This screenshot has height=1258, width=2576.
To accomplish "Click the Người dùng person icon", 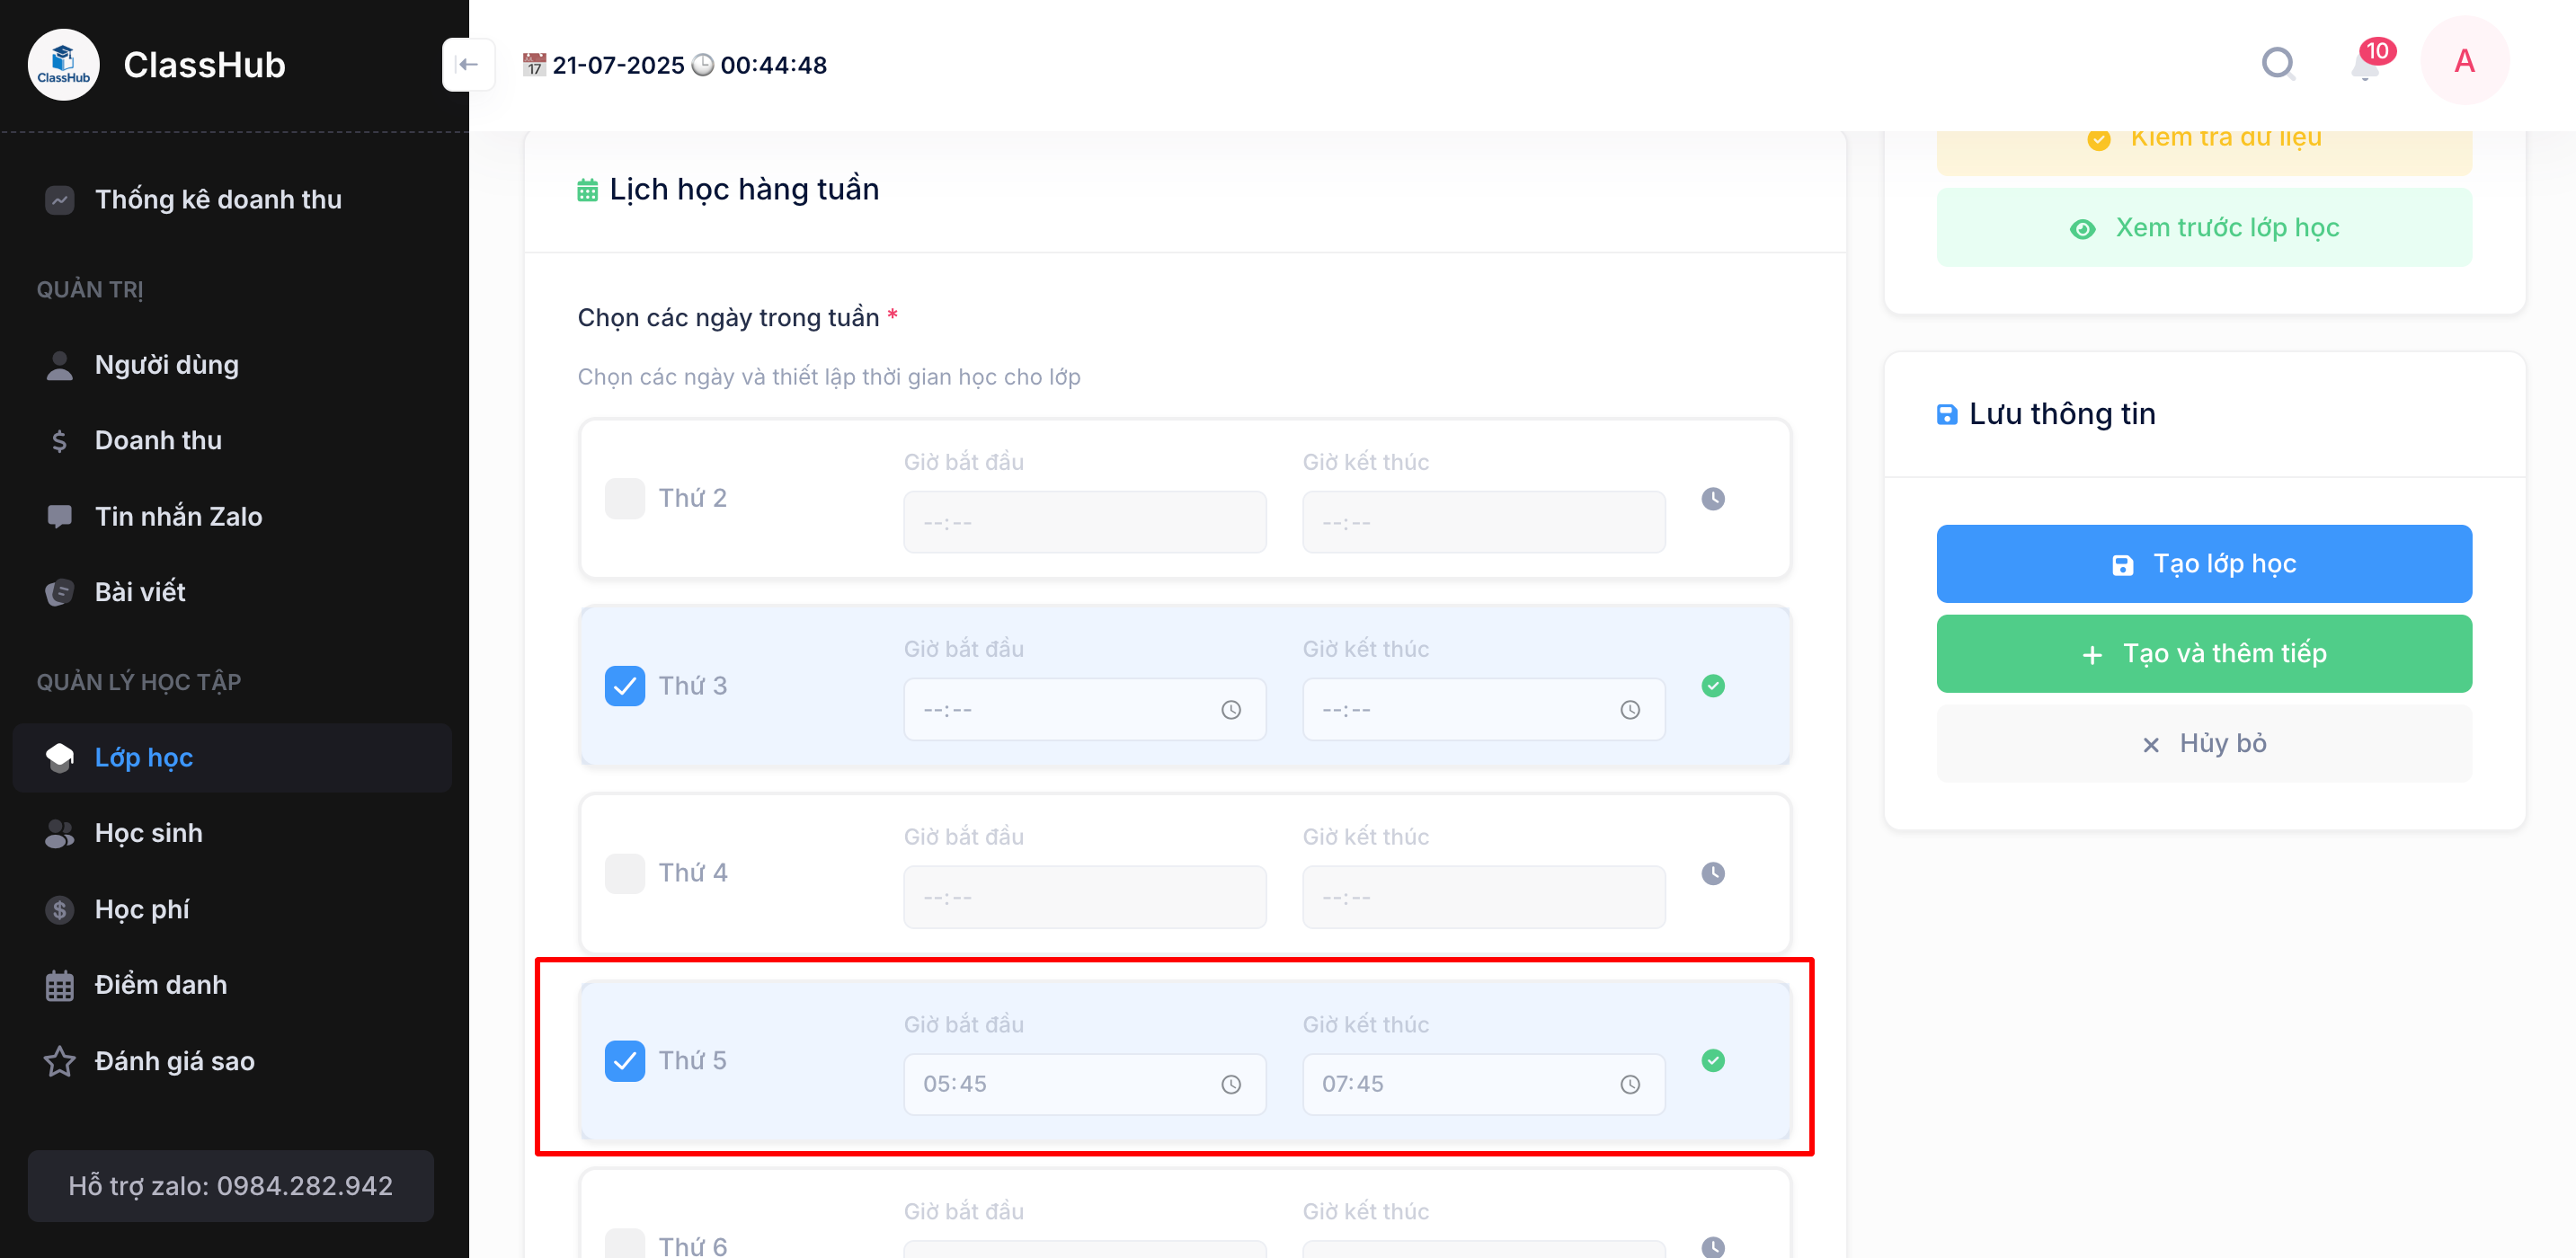I will coord(59,365).
